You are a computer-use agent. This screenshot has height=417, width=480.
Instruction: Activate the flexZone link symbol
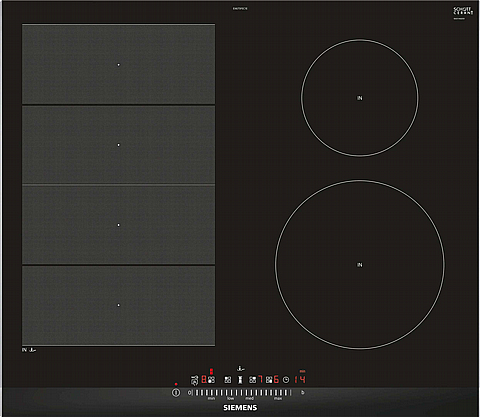click(240, 380)
